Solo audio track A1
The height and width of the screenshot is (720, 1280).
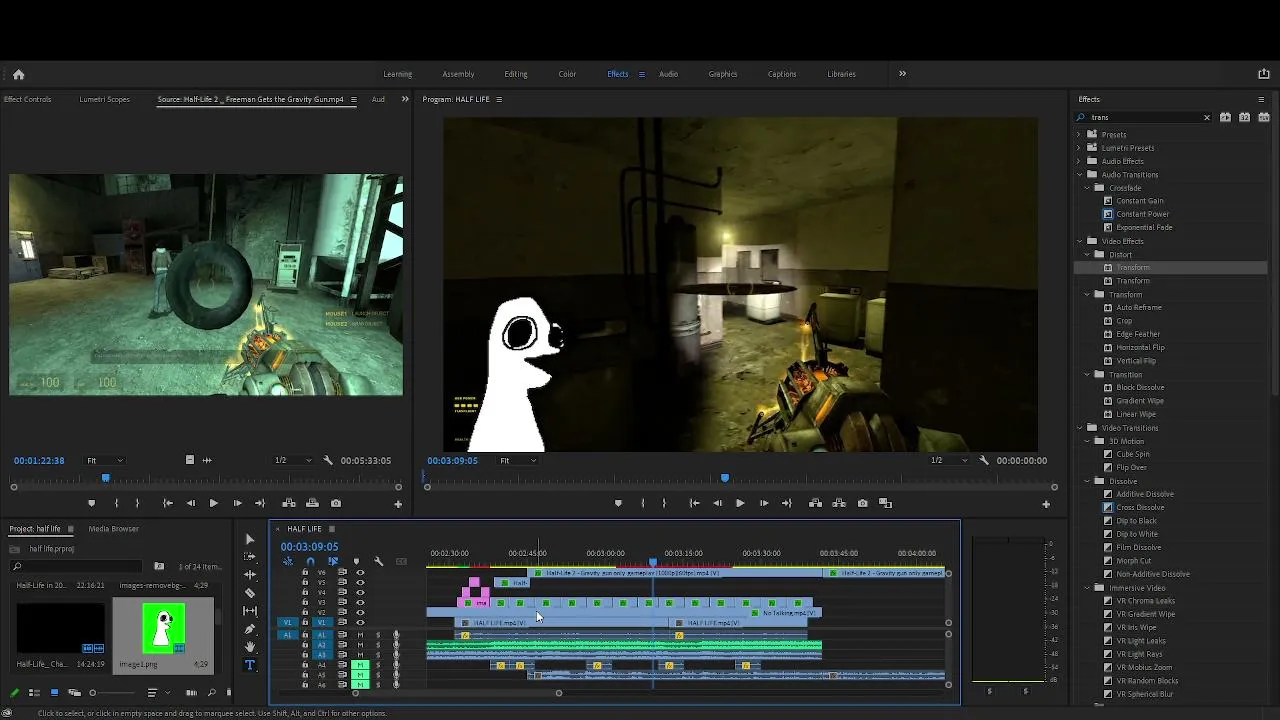378,635
